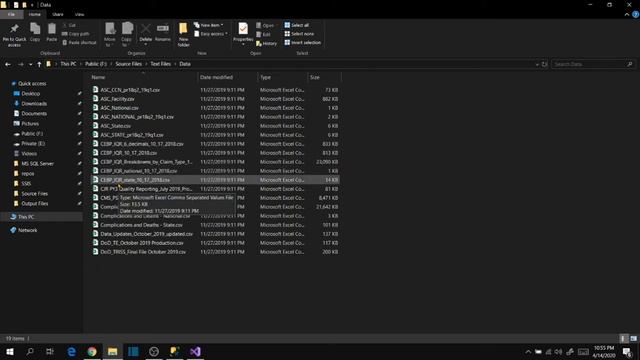Screen dimensions: 640x360
Task: Switch to Details view layout
Action: pyautogui.click(x=623, y=338)
